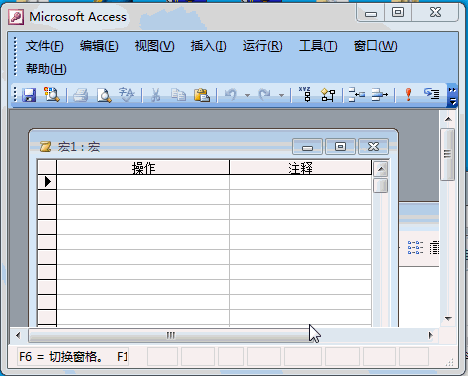Open the Undo history dropdown arrow
Image resolution: width=468 pixels, height=376 pixels.
[x=247, y=95]
